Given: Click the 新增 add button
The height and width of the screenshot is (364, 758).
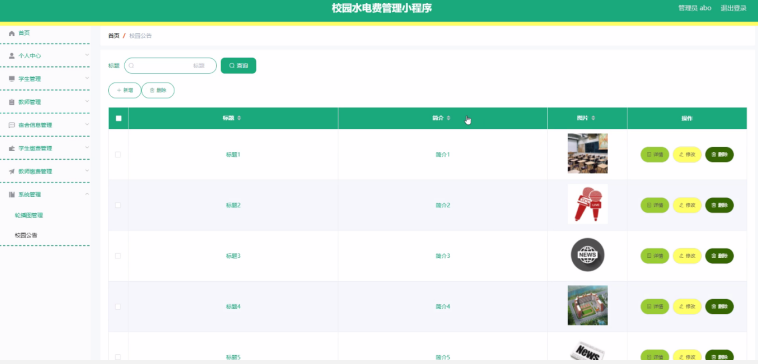Looking at the screenshot, I should click(125, 90).
